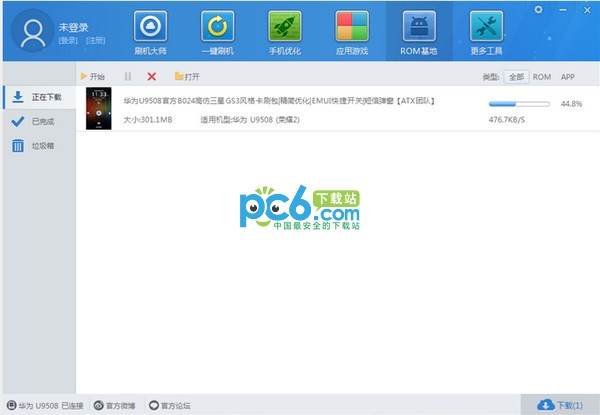Image resolution: width=600 pixels, height=415 pixels.
Task: Open the 一键刷机 one-click flash icon
Action: pyautogui.click(x=217, y=26)
